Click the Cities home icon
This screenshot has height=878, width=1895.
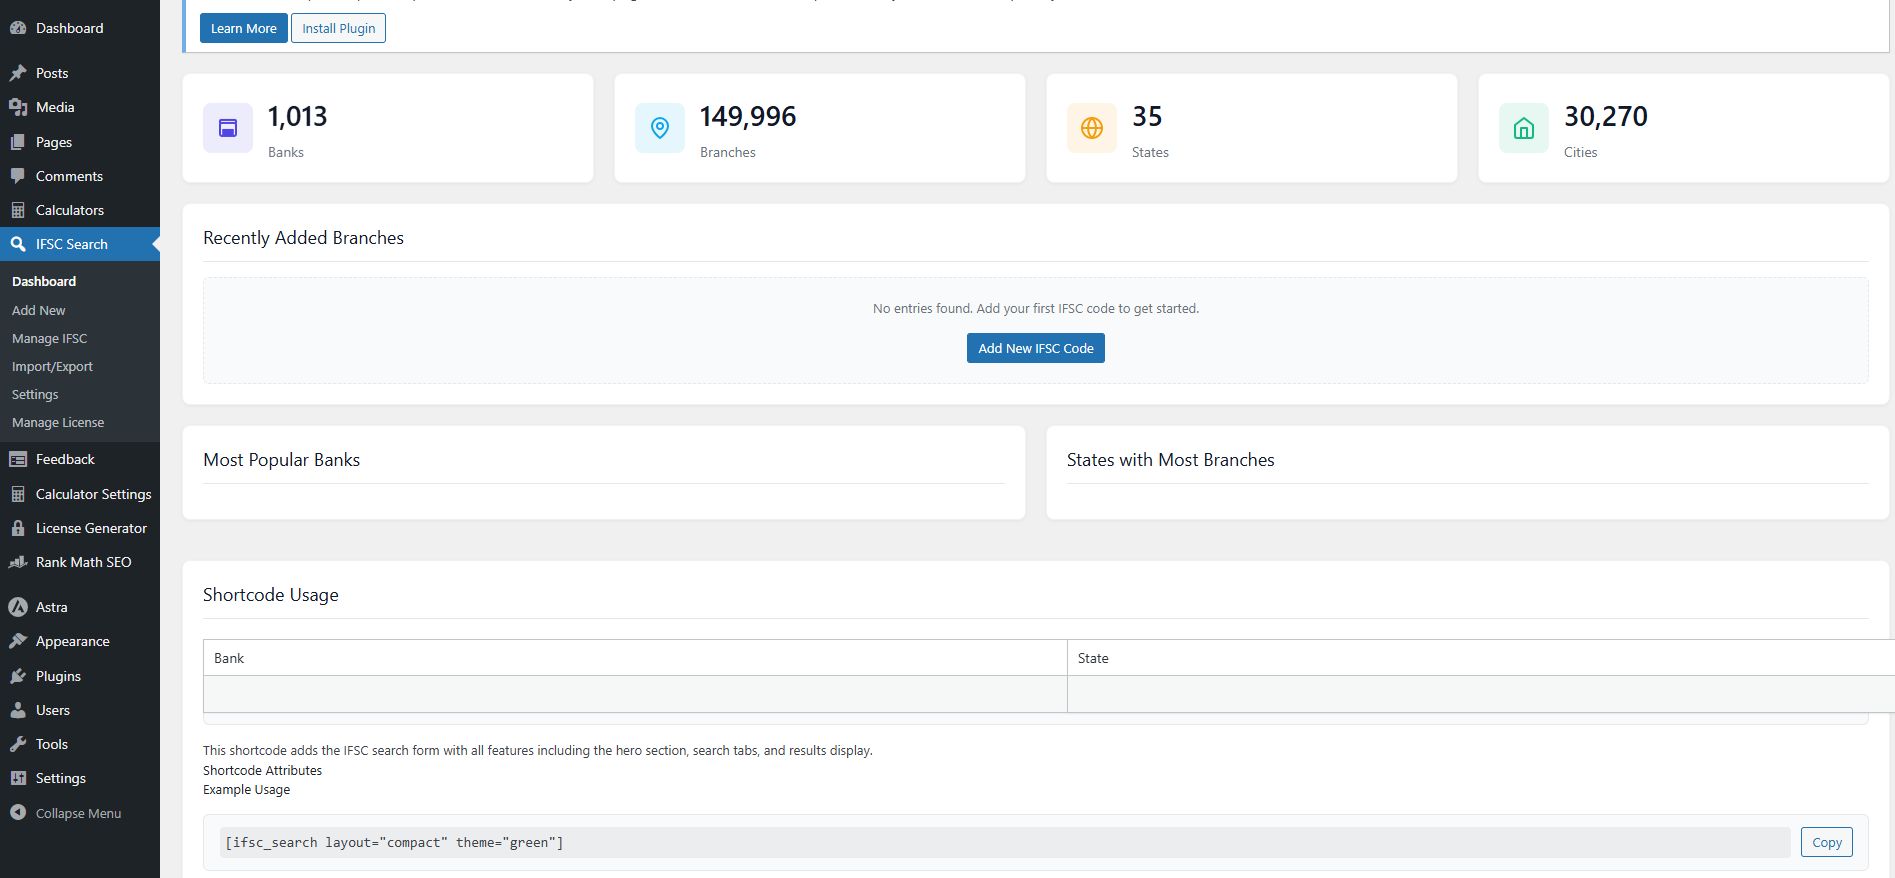tap(1524, 128)
